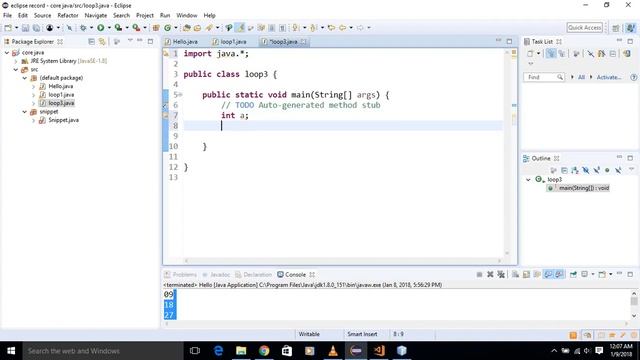Click the New Java Package icon
The height and width of the screenshot is (360, 640).
pyautogui.click(x=156, y=28)
